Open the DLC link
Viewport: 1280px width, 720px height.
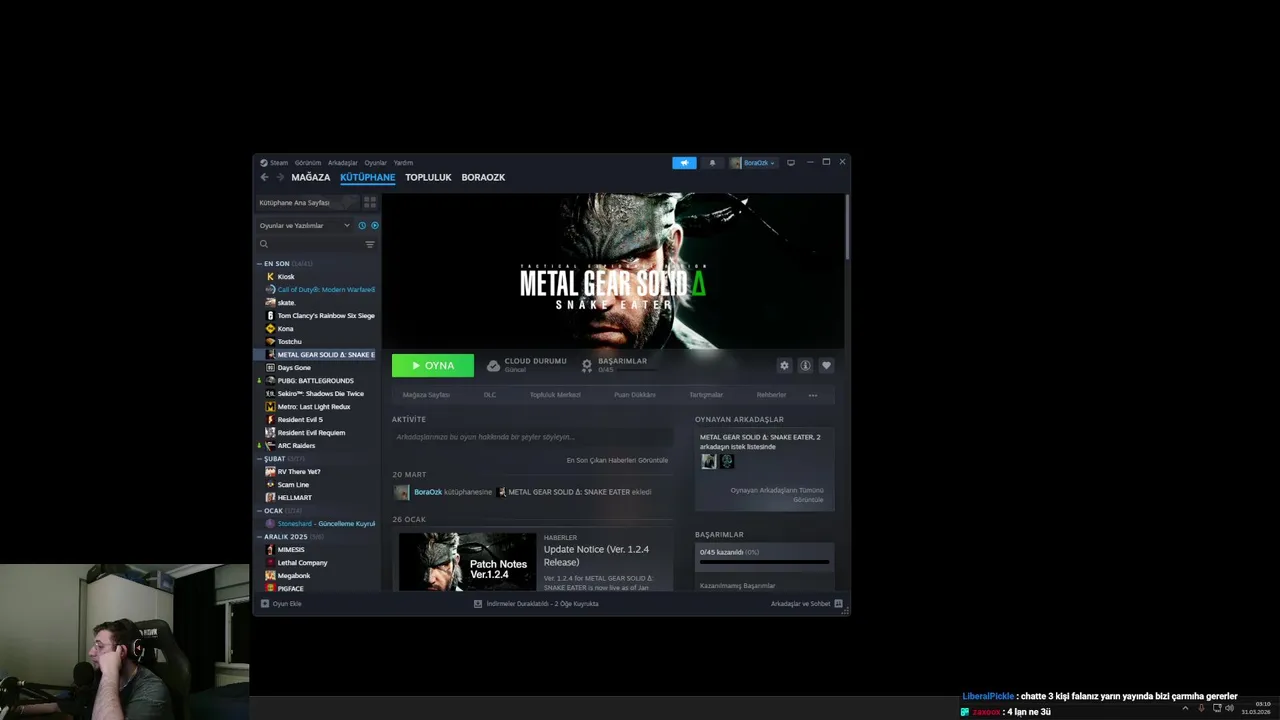(x=490, y=395)
